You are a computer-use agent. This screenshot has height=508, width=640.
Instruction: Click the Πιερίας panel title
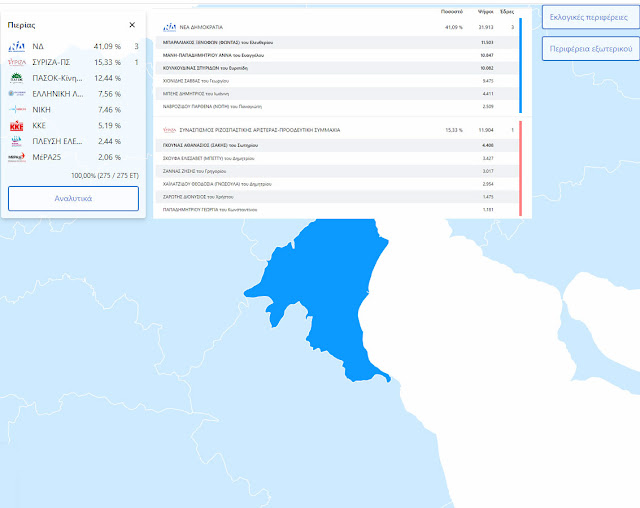21,25
